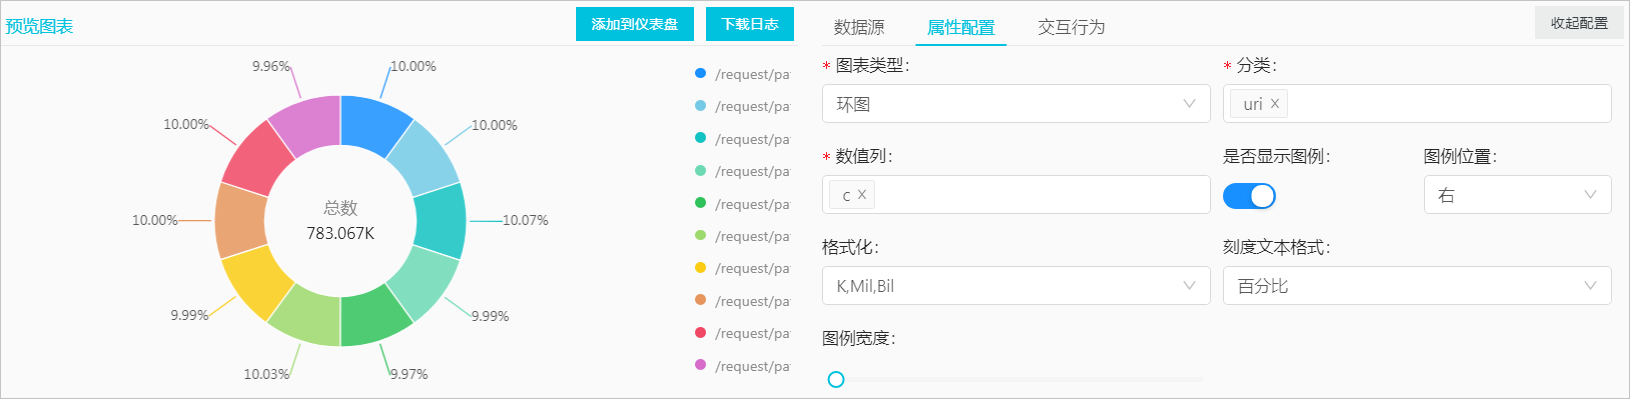Click the yellow donut segment

pos(258,280)
